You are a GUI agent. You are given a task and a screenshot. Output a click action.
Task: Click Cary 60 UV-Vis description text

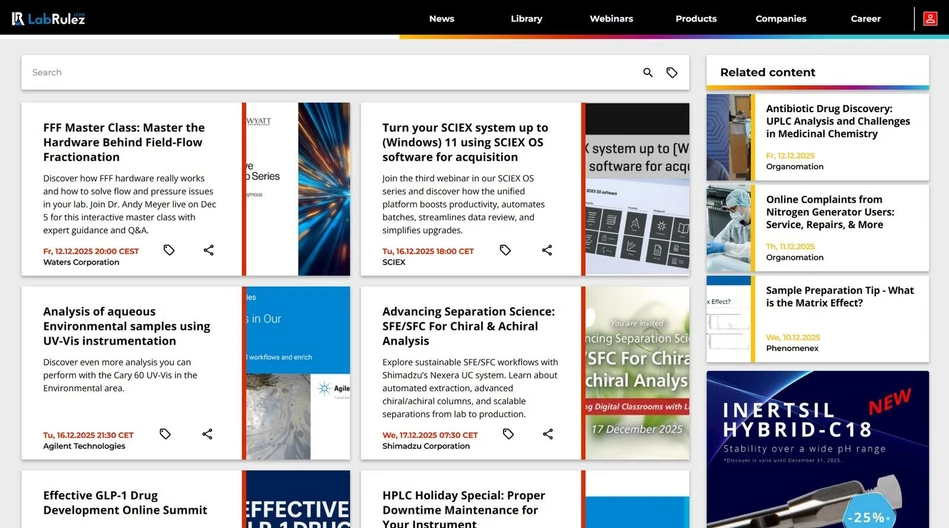120,375
